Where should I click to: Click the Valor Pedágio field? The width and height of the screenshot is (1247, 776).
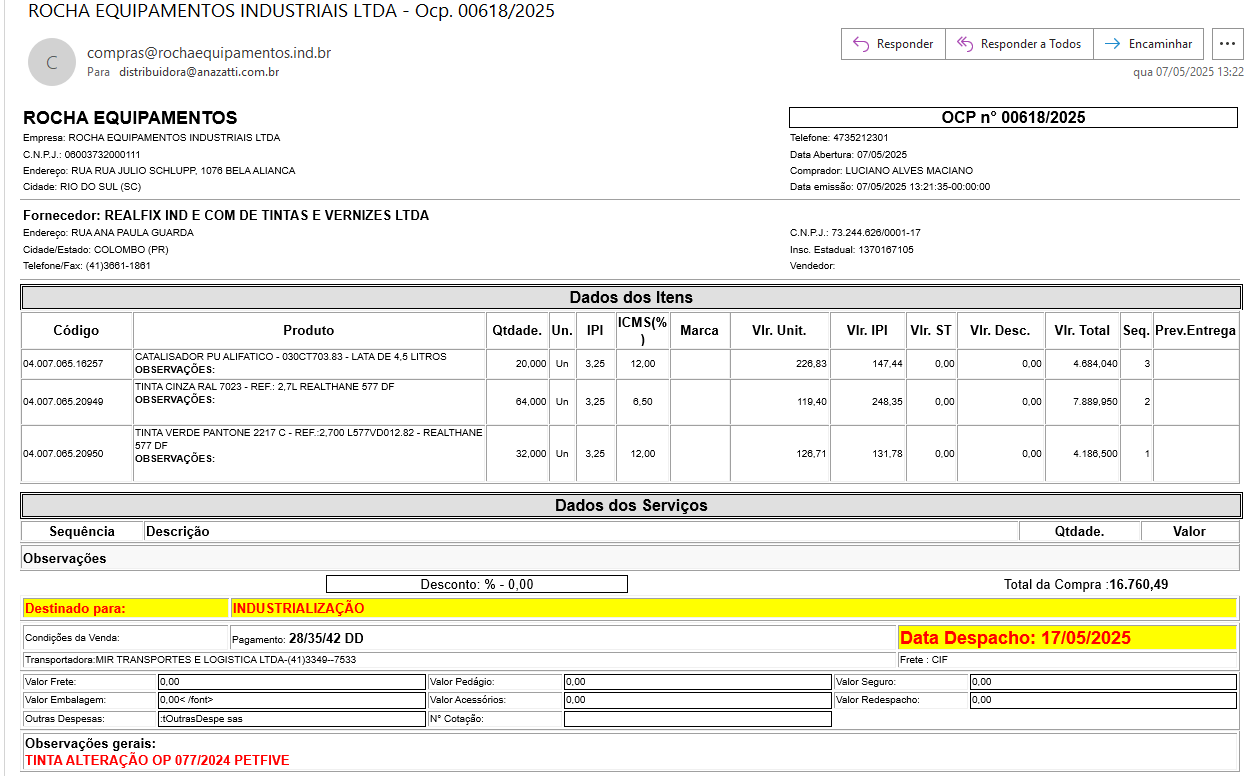697,682
